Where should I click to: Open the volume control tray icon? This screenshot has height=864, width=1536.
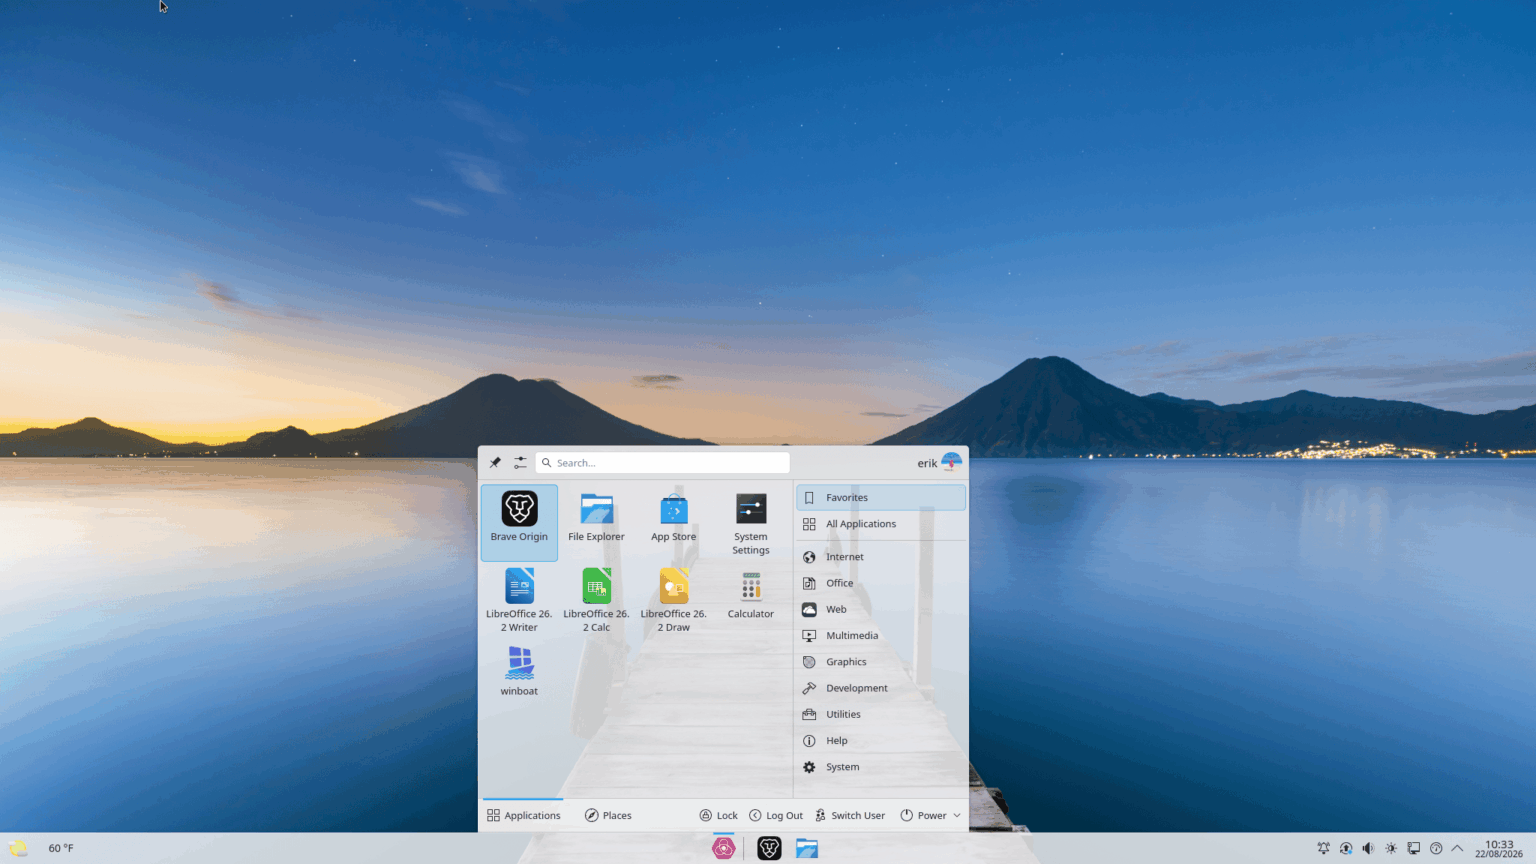pyautogui.click(x=1368, y=848)
